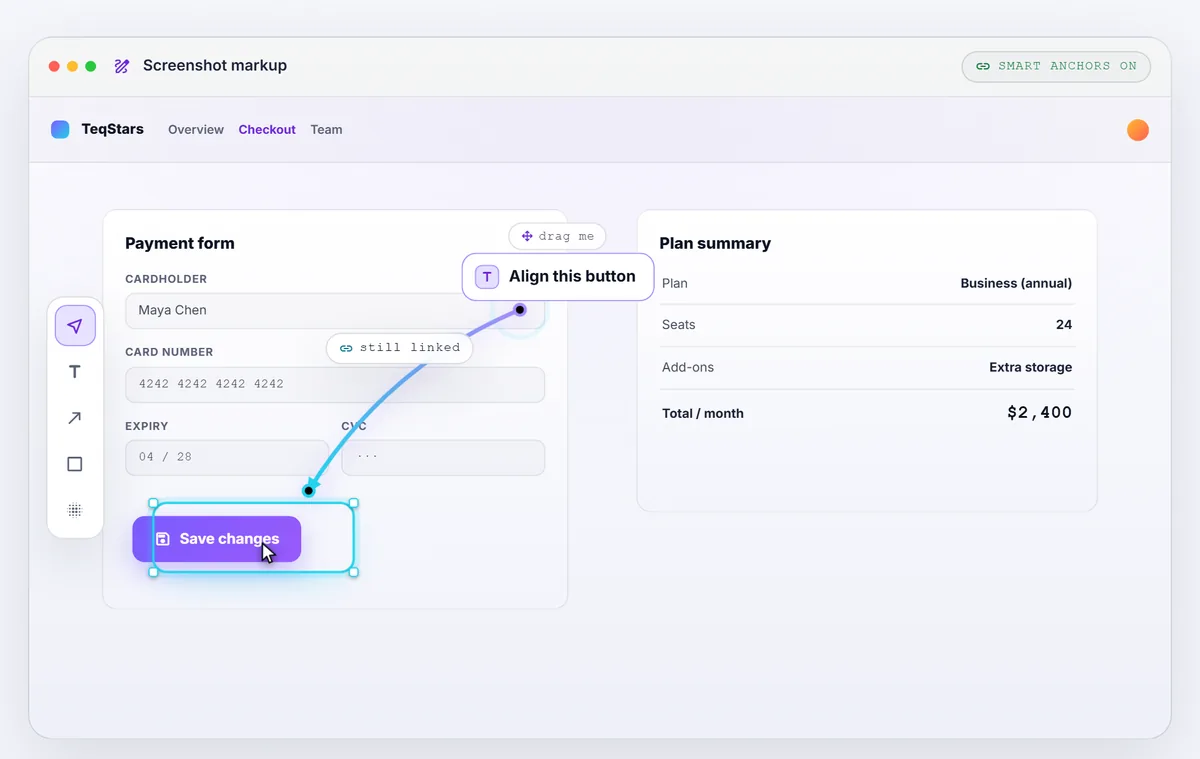Image resolution: width=1200 pixels, height=759 pixels.
Task: Close the window with the red button
Action: tap(54, 66)
